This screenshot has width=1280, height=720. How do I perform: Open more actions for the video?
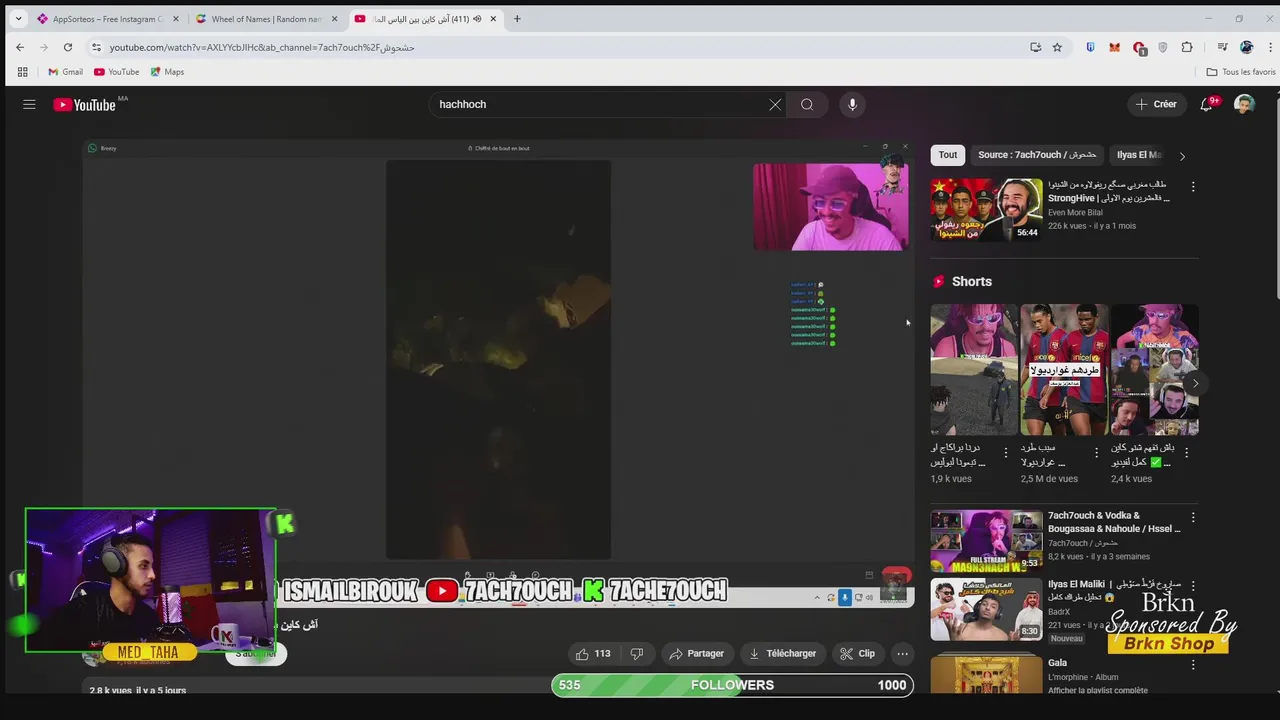point(902,653)
